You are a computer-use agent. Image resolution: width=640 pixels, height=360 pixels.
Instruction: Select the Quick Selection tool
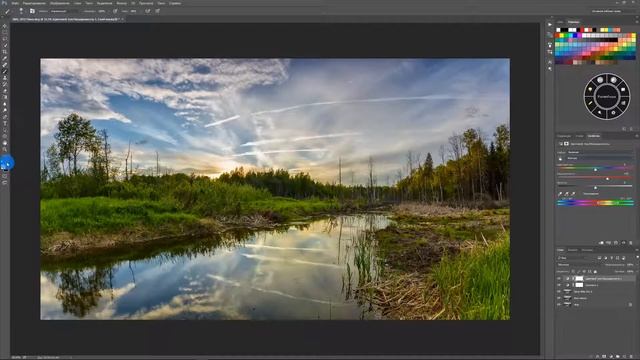point(4,45)
